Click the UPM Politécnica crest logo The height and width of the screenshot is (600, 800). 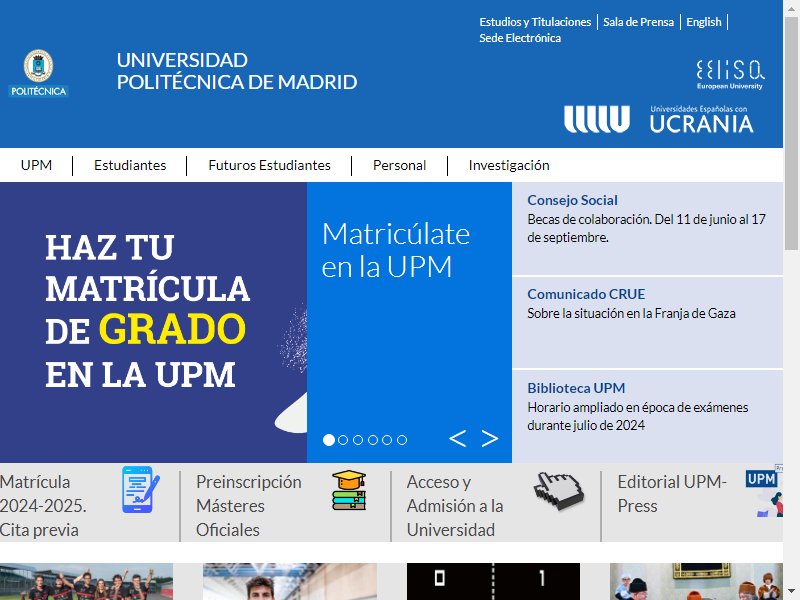point(38,73)
